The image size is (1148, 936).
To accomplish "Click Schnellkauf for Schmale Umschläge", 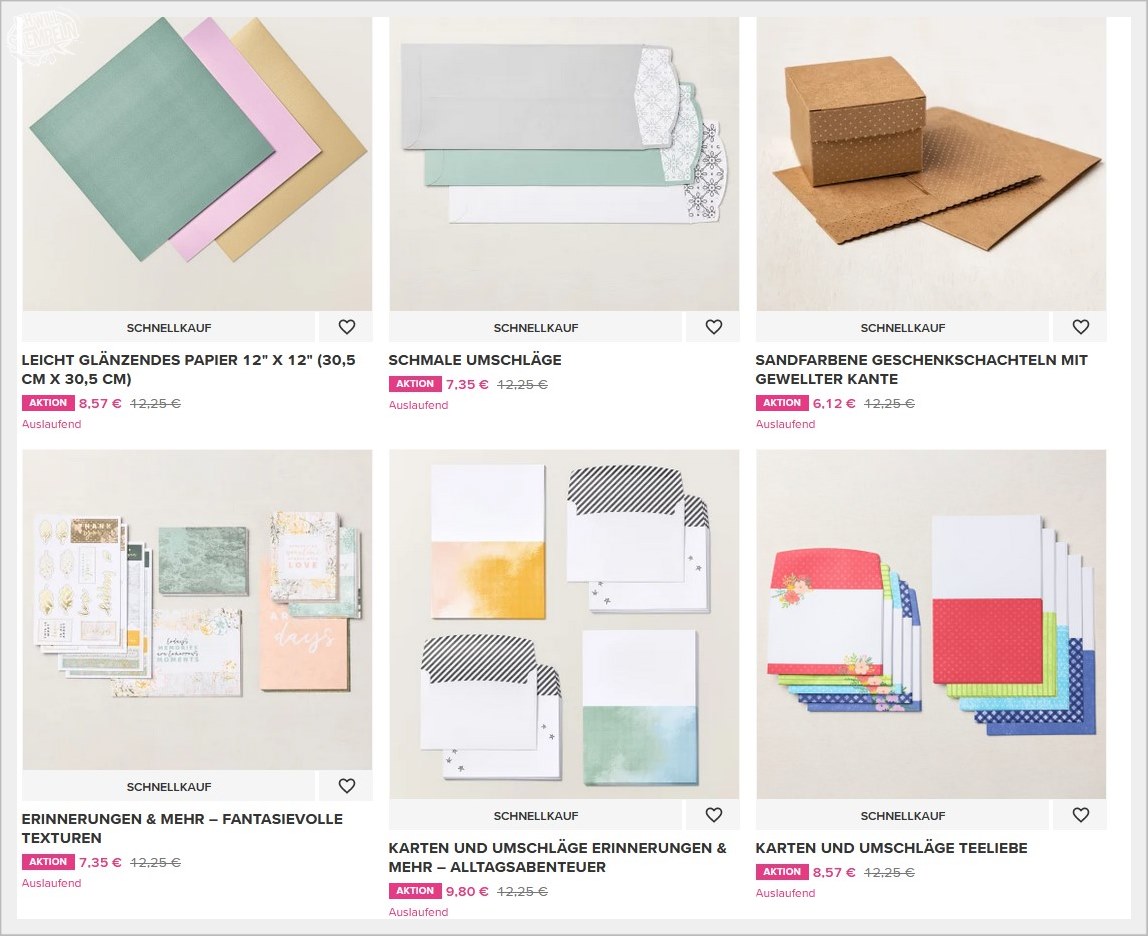I will pos(536,328).
